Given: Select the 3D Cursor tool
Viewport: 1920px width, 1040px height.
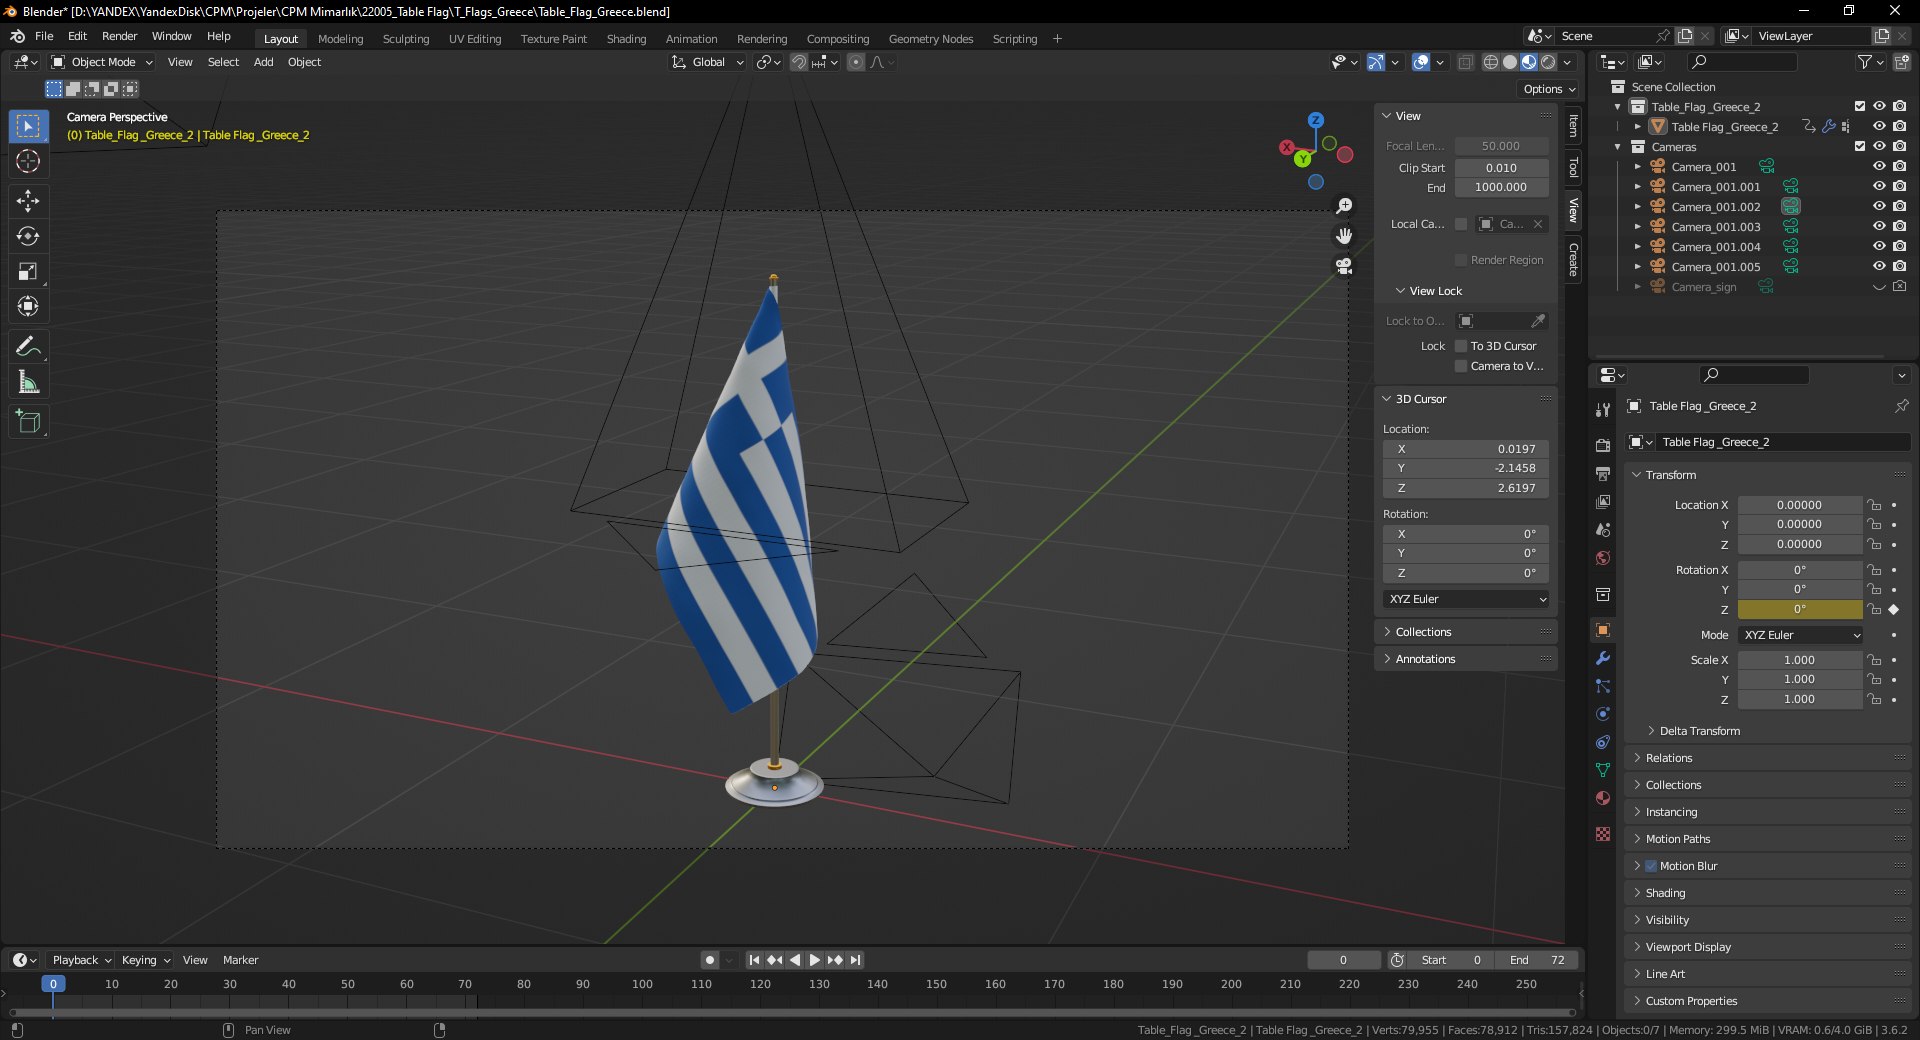Looking at the screenshot, I should click(x=28, y=161).
